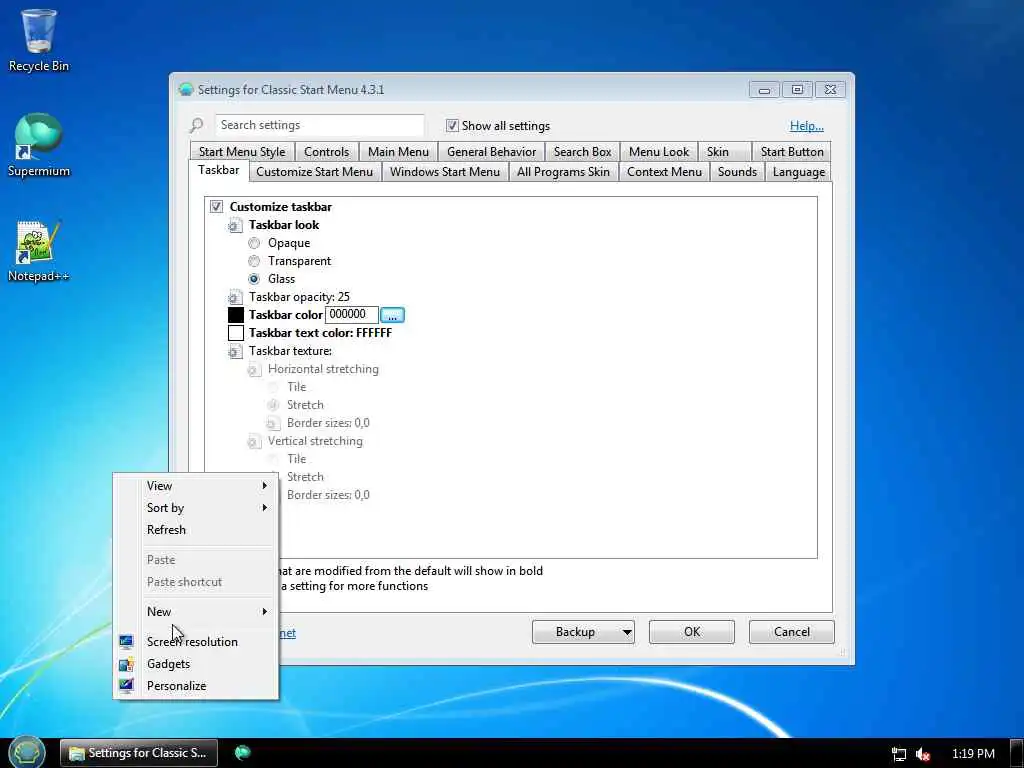Select the Transparent radio button
Viewport: 1024px width, 768px height.
[x=254, y=261]
